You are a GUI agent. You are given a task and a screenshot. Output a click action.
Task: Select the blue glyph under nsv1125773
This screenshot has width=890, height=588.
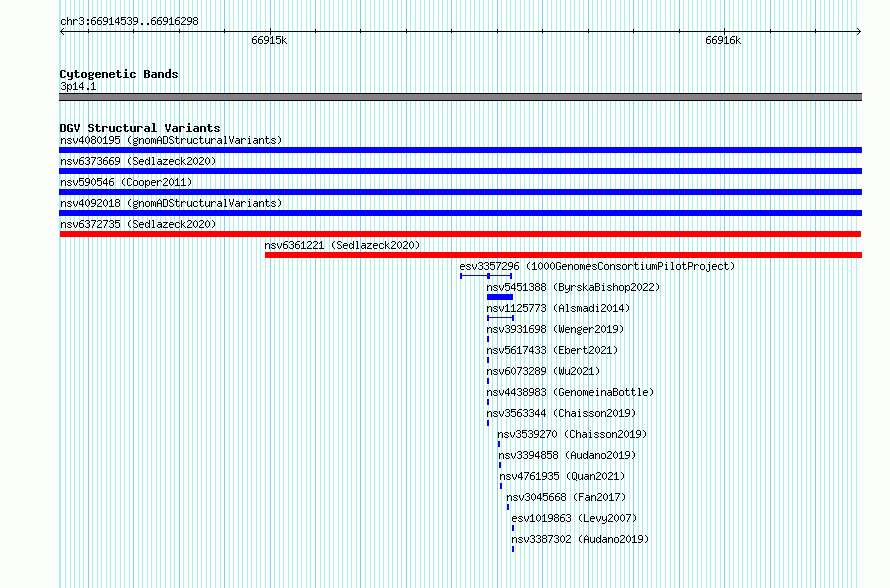click(x=500, y=318)
